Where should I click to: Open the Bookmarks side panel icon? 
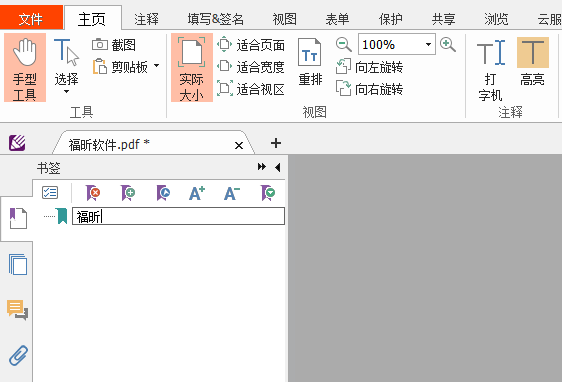click(18, 218)
